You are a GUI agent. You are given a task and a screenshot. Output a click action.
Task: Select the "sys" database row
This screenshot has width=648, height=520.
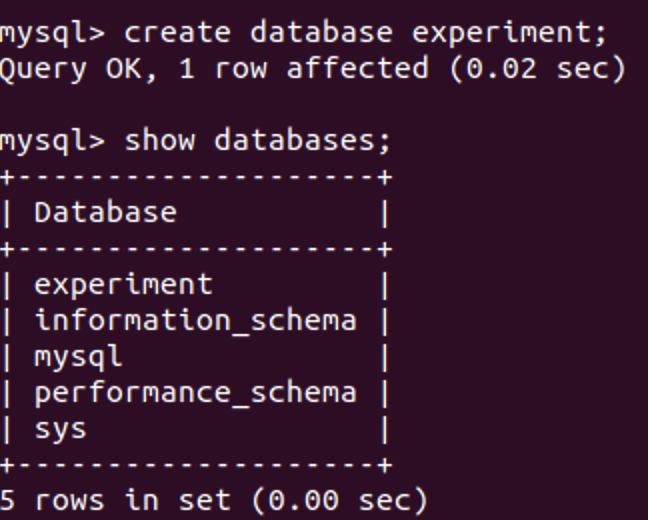tap(60, 429)
